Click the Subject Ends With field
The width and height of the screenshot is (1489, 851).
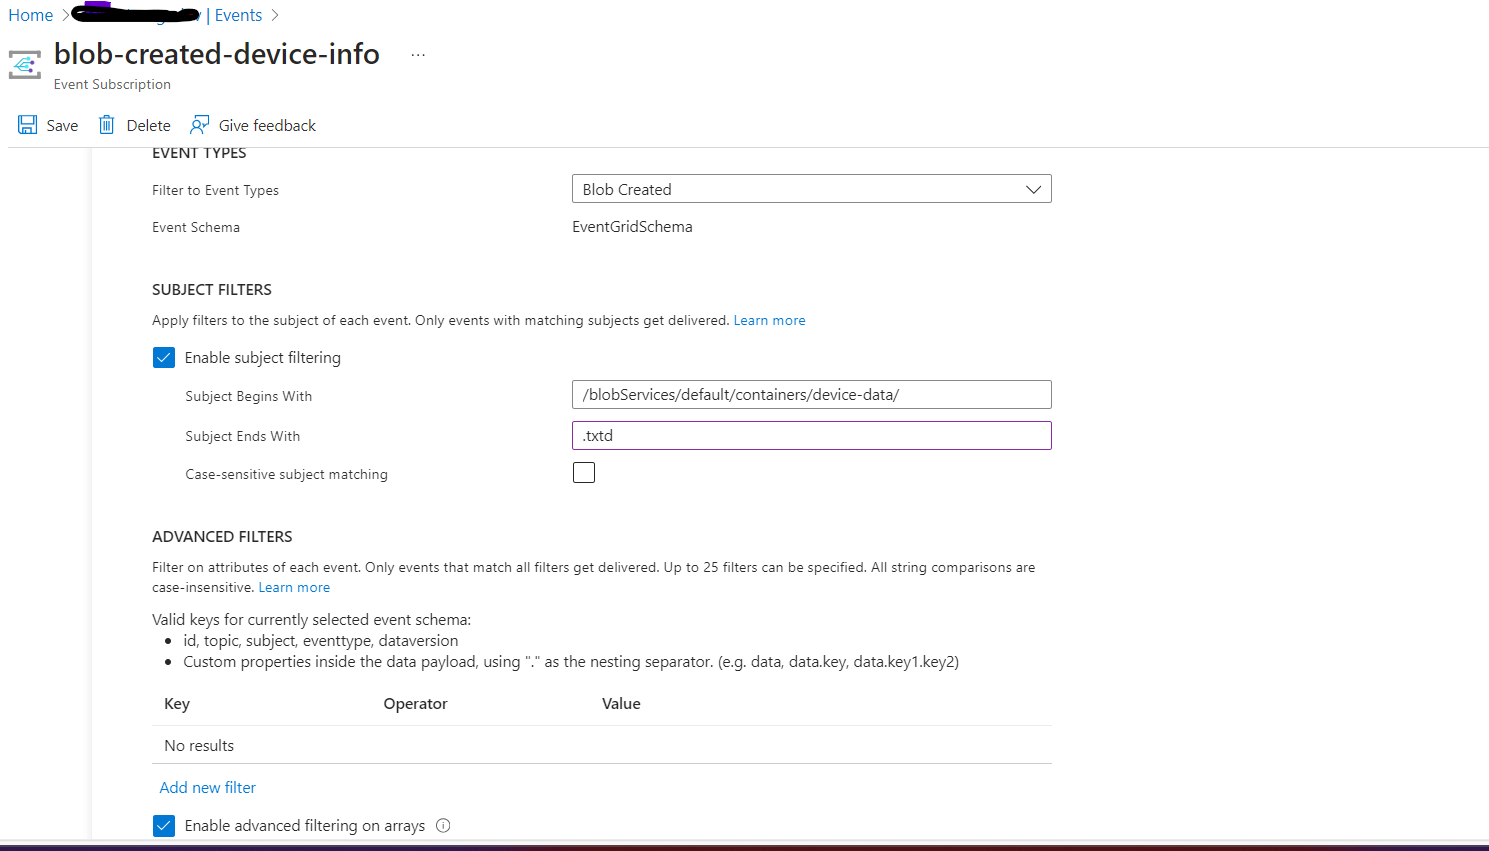(x=811, y=435)
